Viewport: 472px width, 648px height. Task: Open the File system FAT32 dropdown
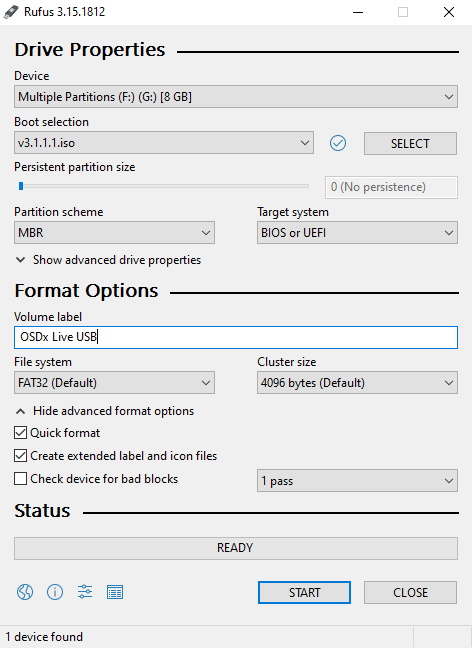click(114, 383)
